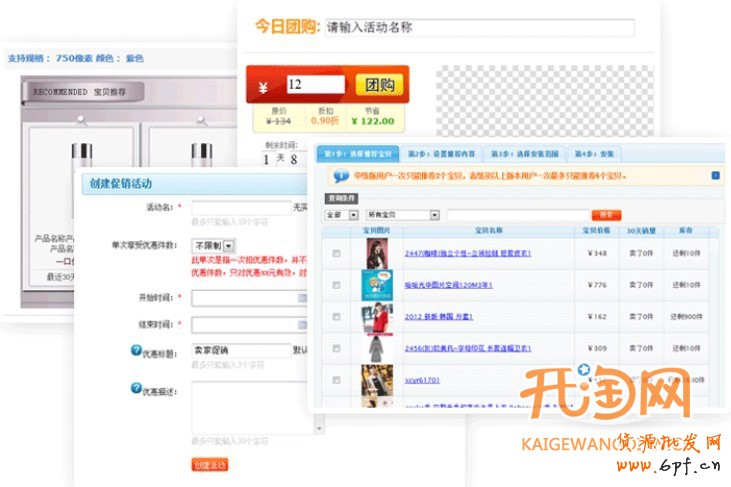This screenshot has height=487, width=731.
Task: Close the blue notice banner
Action: click(x=715, y=175)
